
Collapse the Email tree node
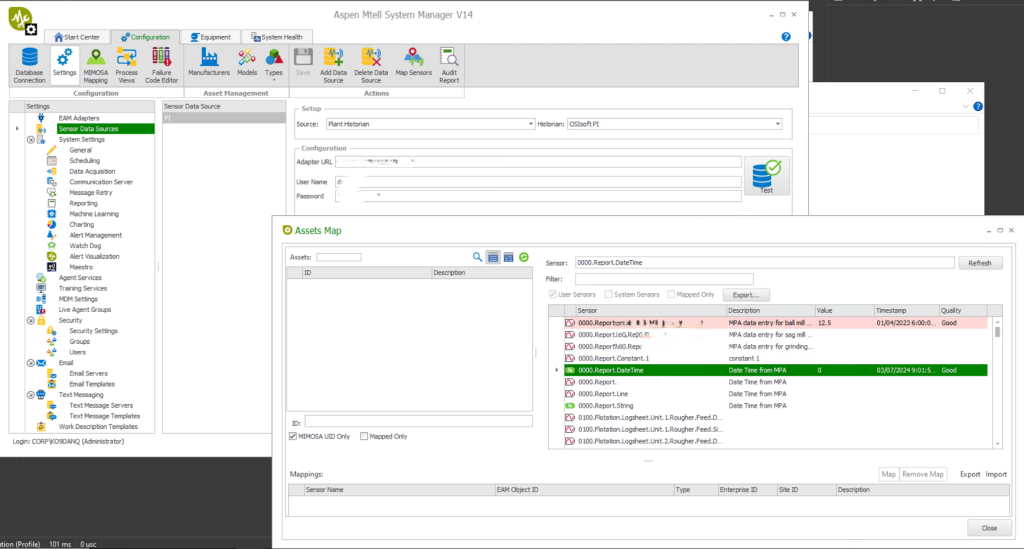click(31, 363)
